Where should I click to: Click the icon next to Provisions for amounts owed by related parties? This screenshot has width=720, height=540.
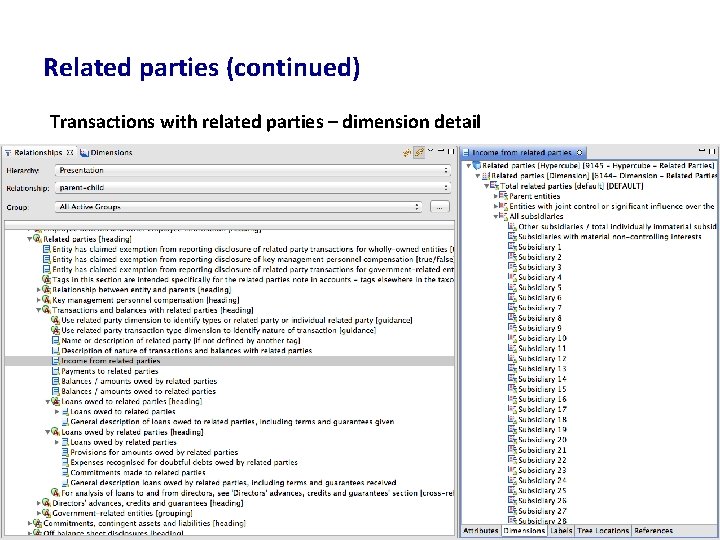pyautogui.click(x=65, y=452)
